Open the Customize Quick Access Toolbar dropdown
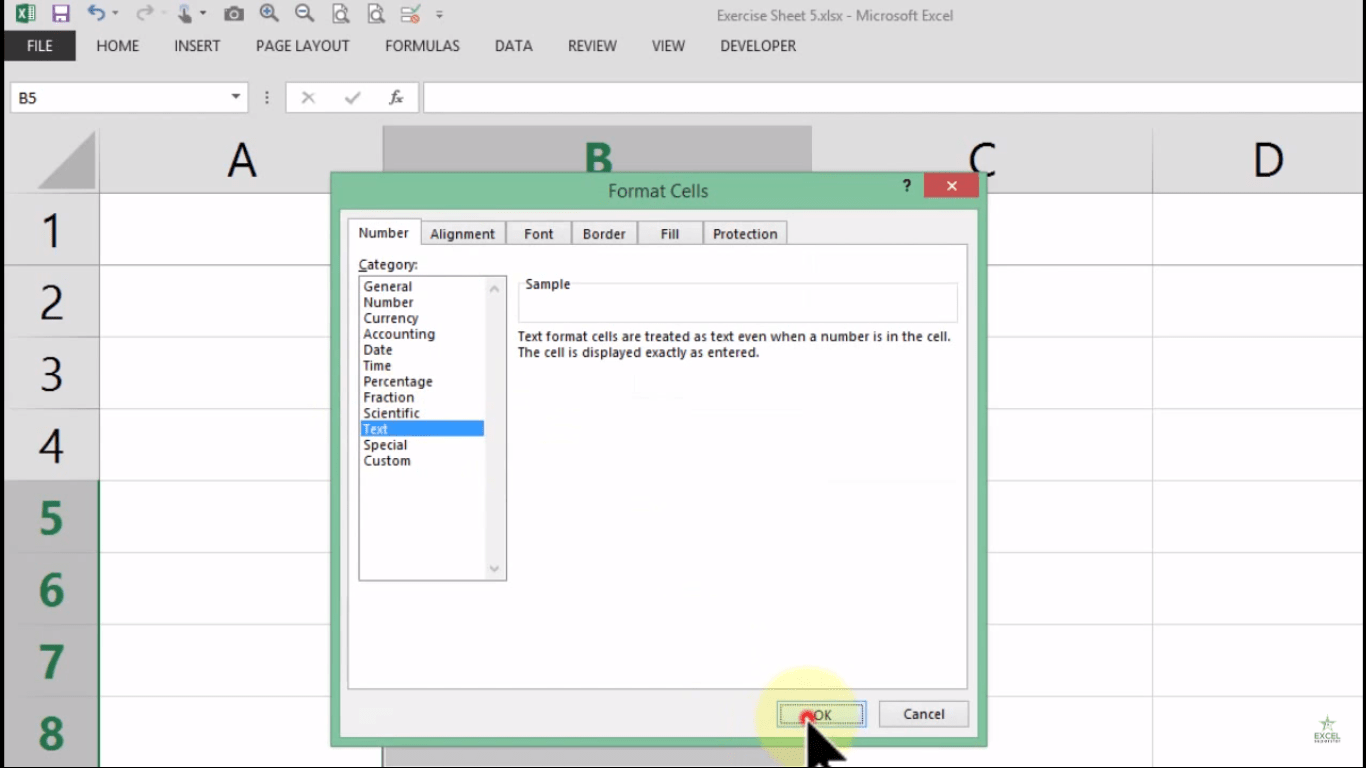 [x=439, y=14]
